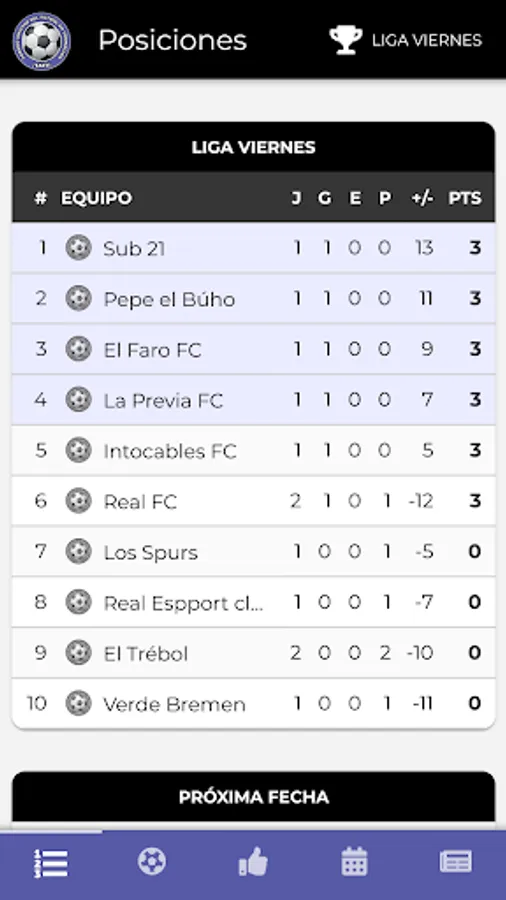Open the El Faro FC team entry
This screenshot has width=506, height=900.
pos(254,349)
